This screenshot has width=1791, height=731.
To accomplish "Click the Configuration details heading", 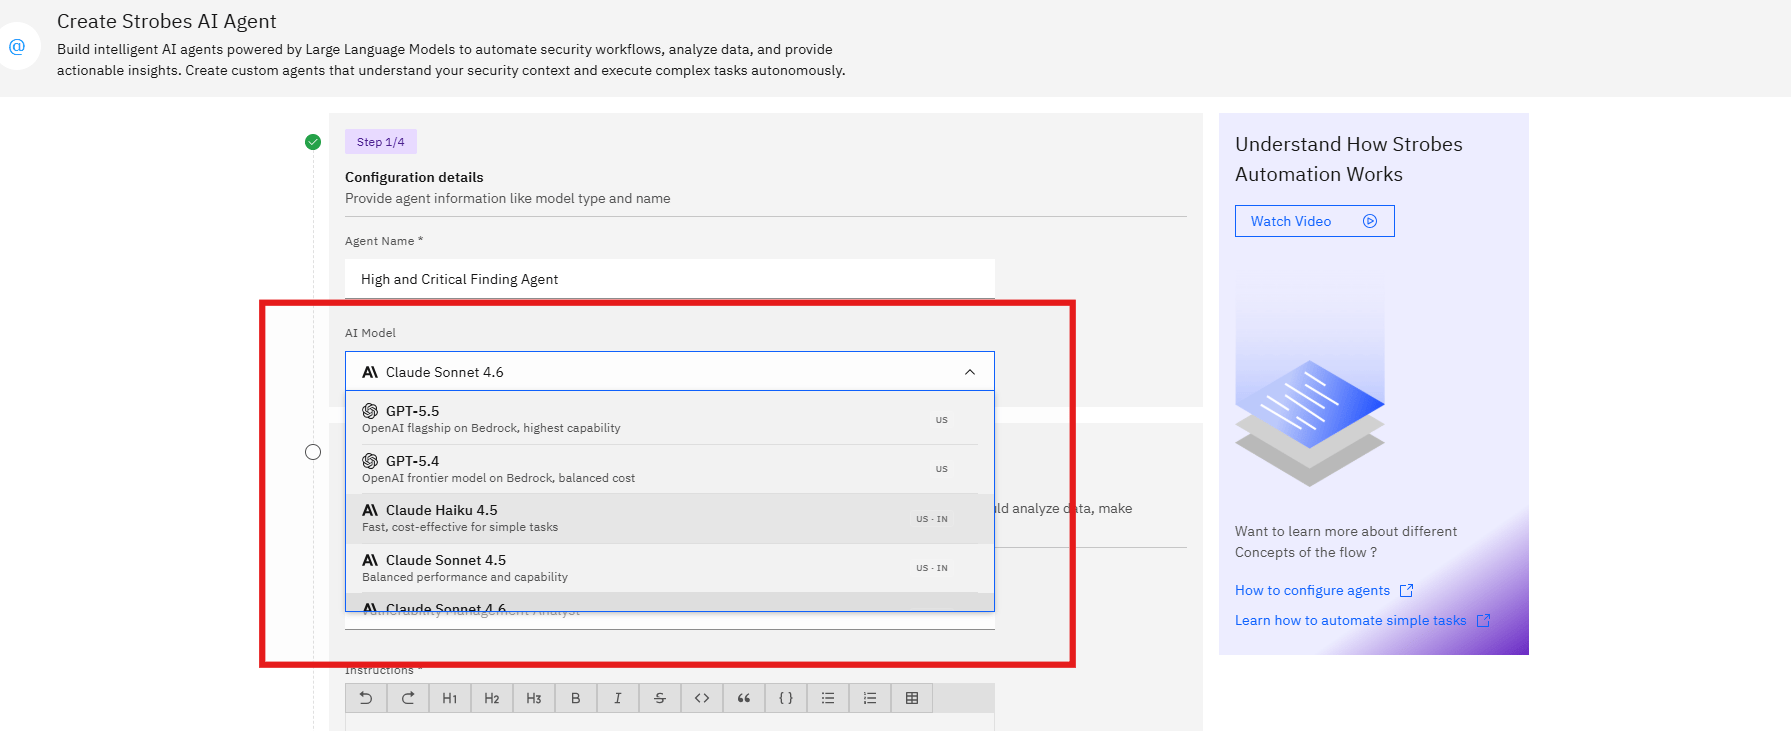I will [x=414, y=177].
